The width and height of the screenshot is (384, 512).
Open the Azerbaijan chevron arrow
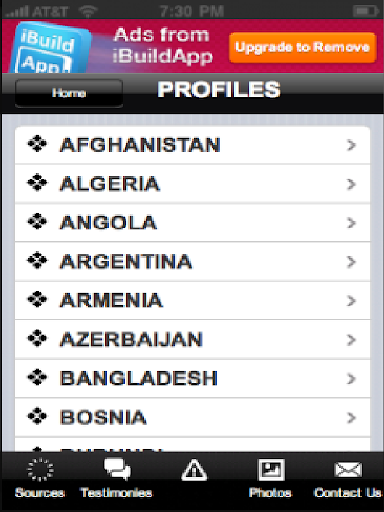click(351, 340)
